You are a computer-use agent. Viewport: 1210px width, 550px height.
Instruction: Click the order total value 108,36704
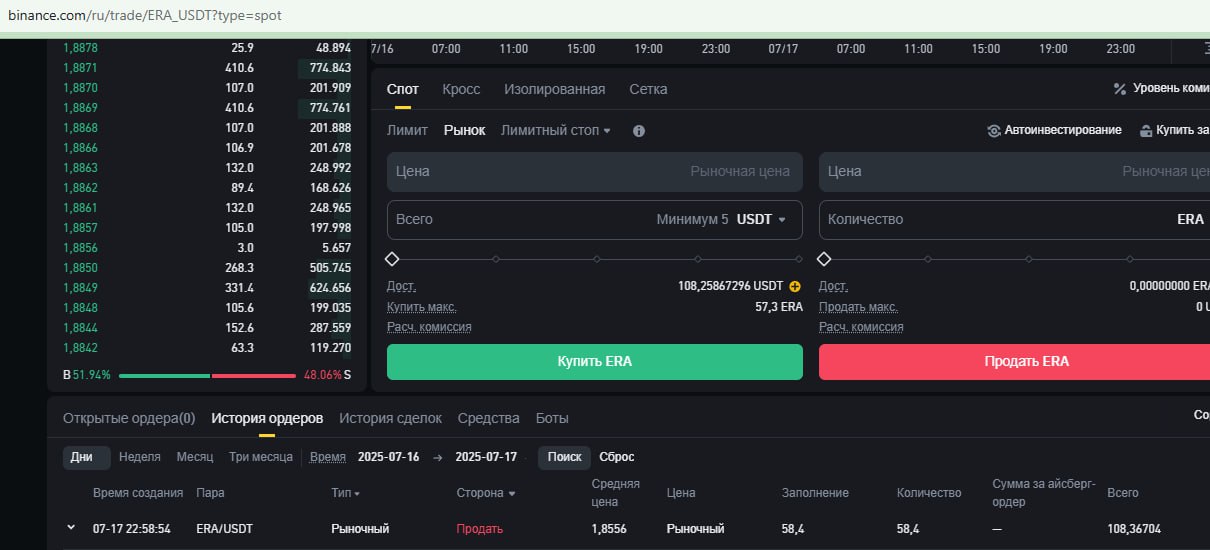(1134, 528)
